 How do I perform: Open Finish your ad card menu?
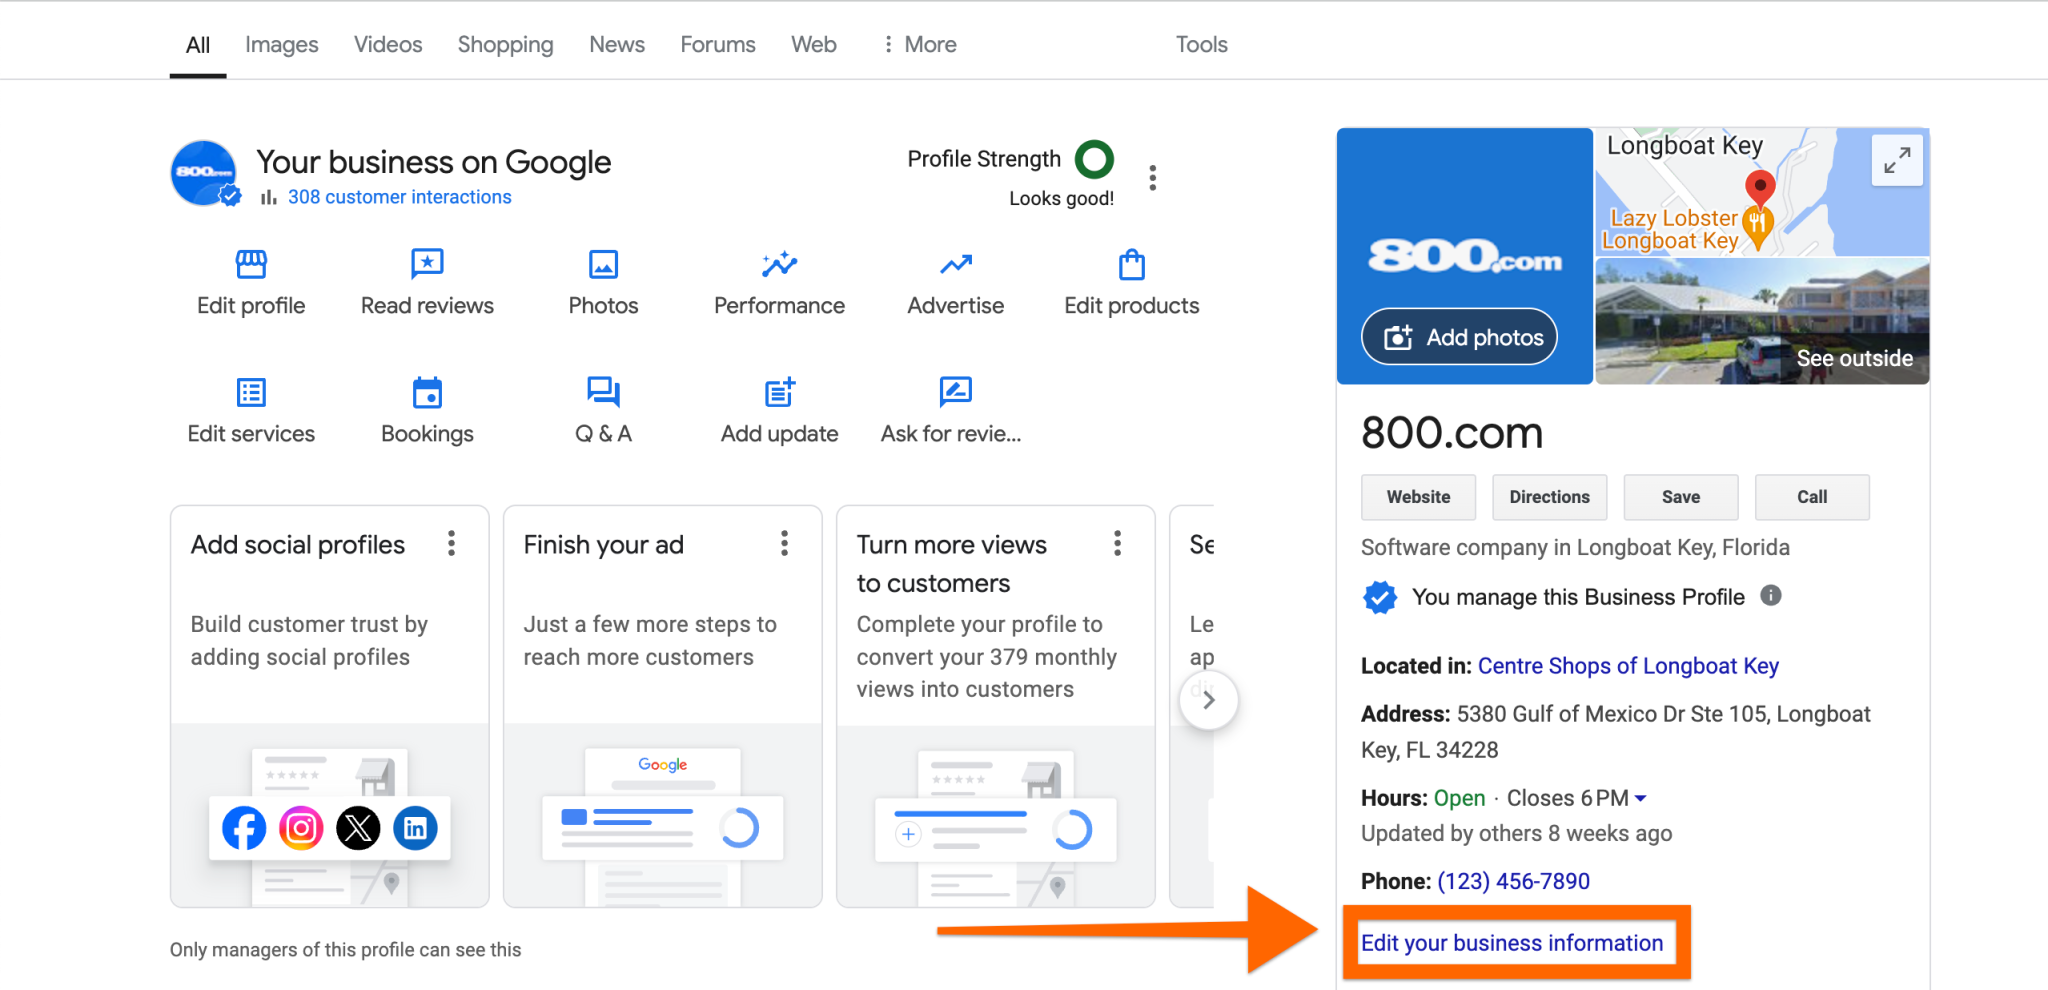pos(785,543)
